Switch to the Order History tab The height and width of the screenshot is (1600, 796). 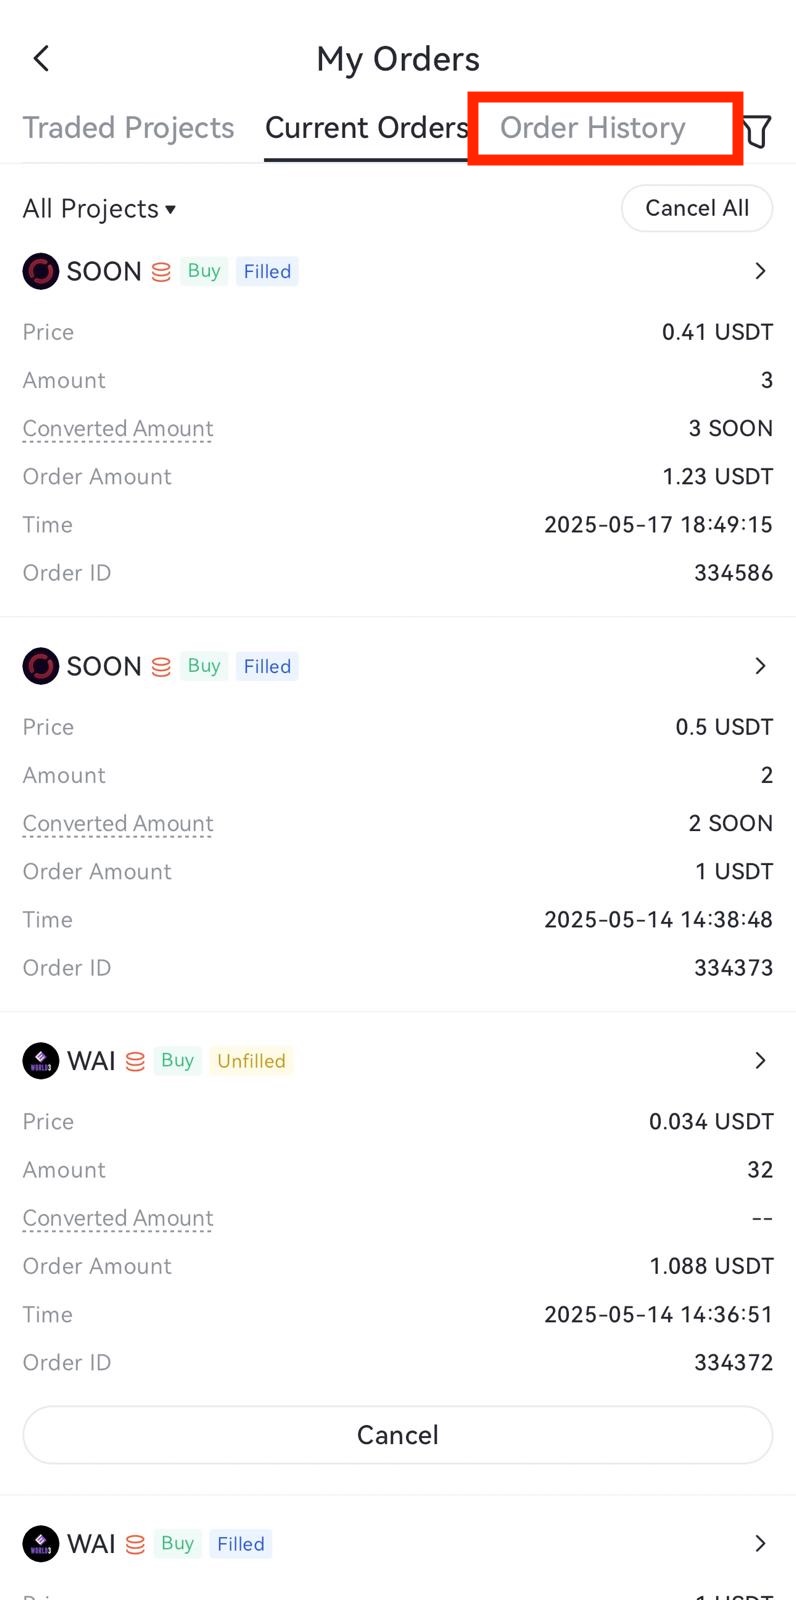(x=593, y=128)
